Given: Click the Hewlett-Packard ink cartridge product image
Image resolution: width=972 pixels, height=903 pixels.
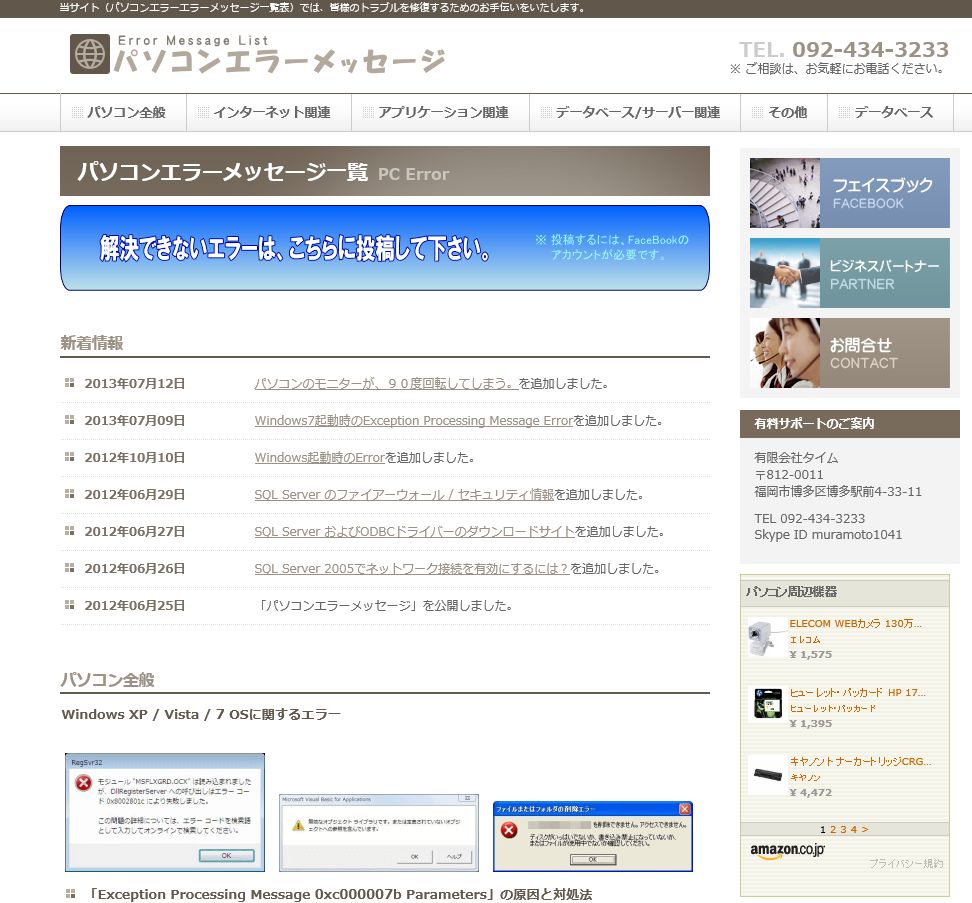Looking at the screenshot, I should click(765, 705).
